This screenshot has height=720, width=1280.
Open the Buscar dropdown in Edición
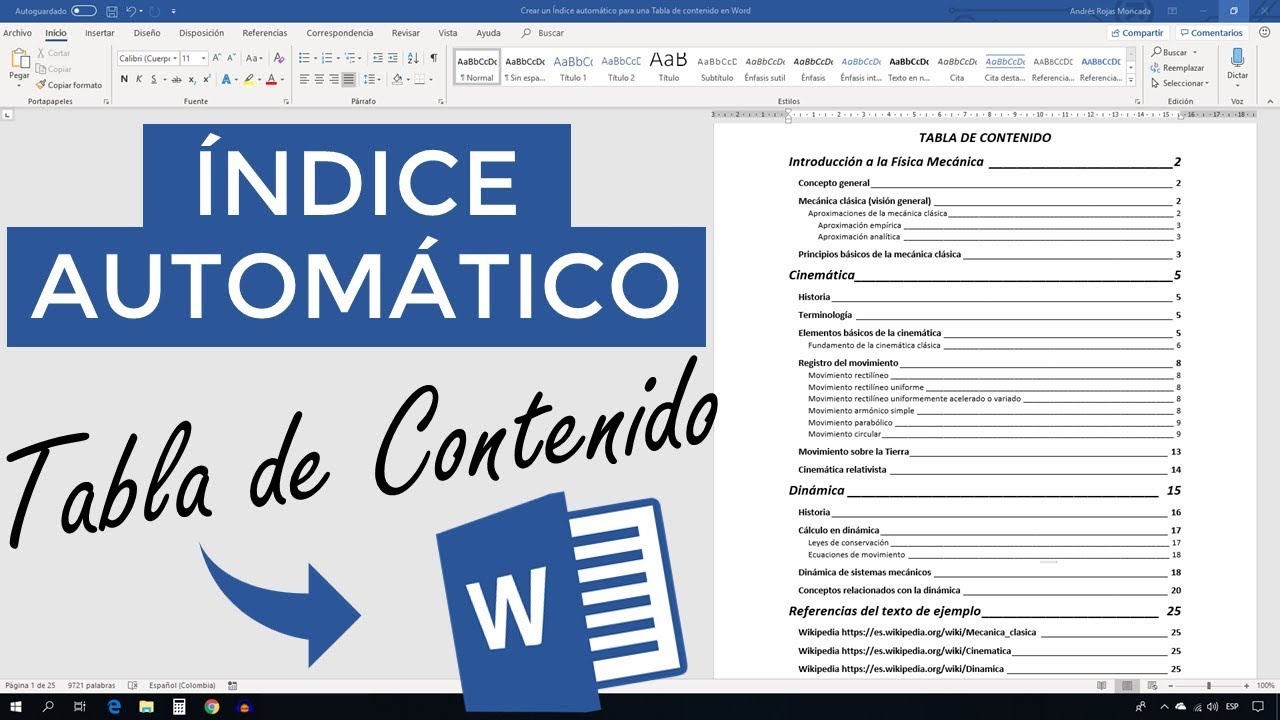tap(1193, 52)
